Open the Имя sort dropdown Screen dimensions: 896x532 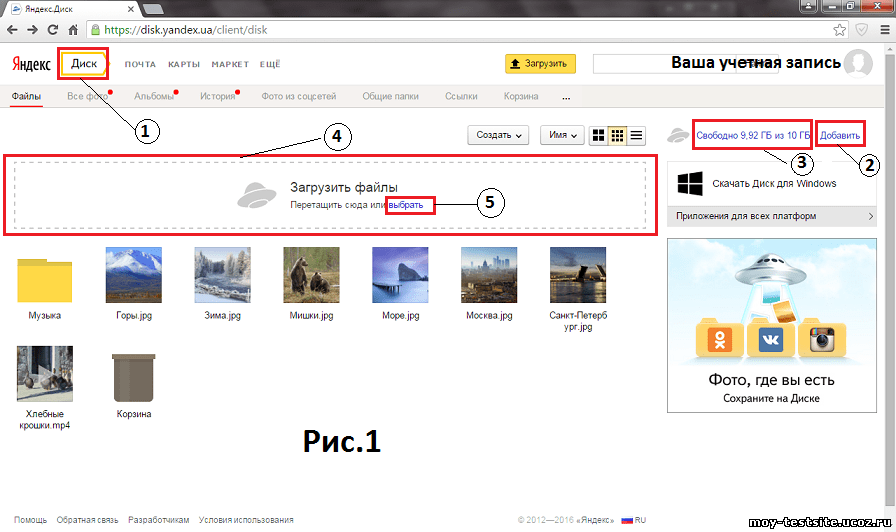pos(562,135)
